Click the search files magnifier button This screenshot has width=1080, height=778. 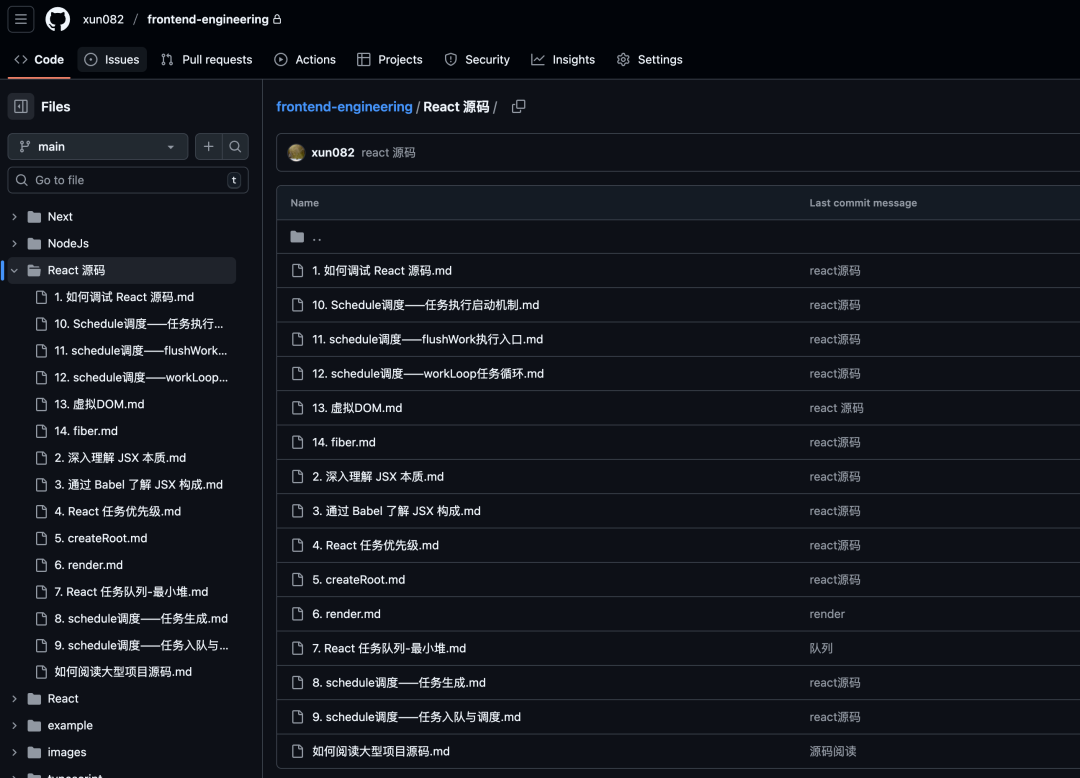tap(235, 147)
